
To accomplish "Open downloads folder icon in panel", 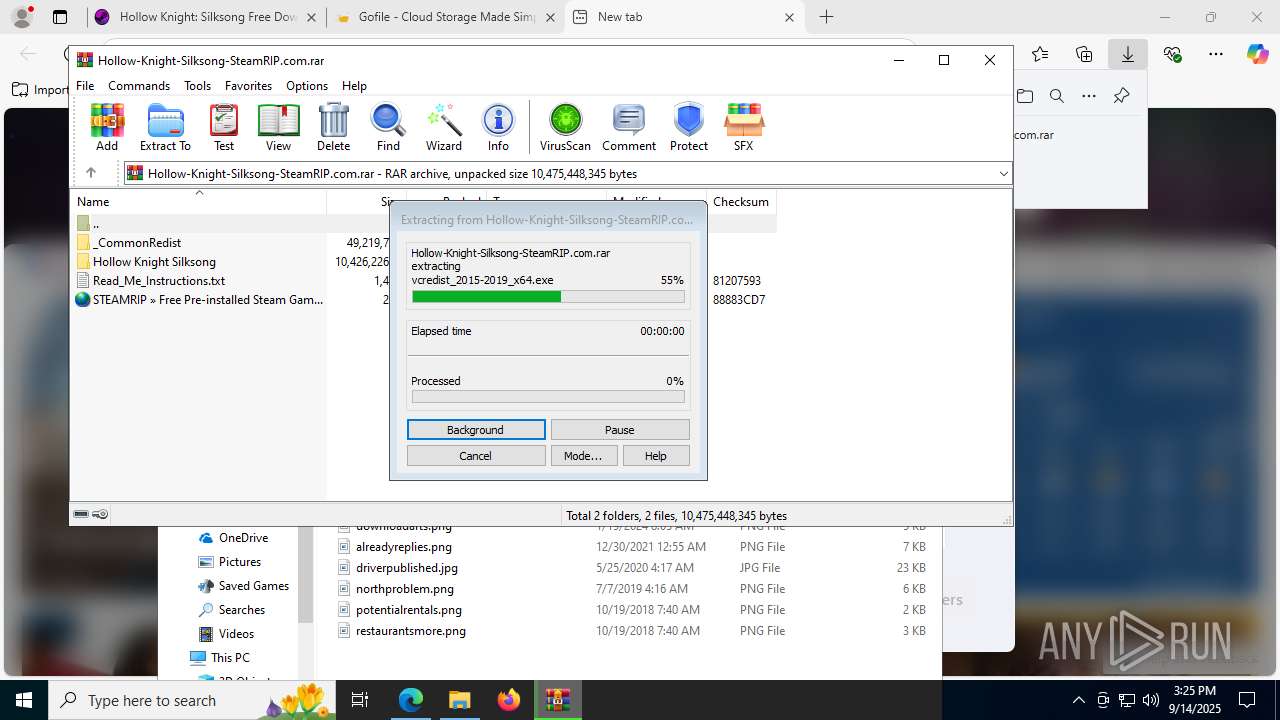I will pyautogui.click(x=1025, y=96).
